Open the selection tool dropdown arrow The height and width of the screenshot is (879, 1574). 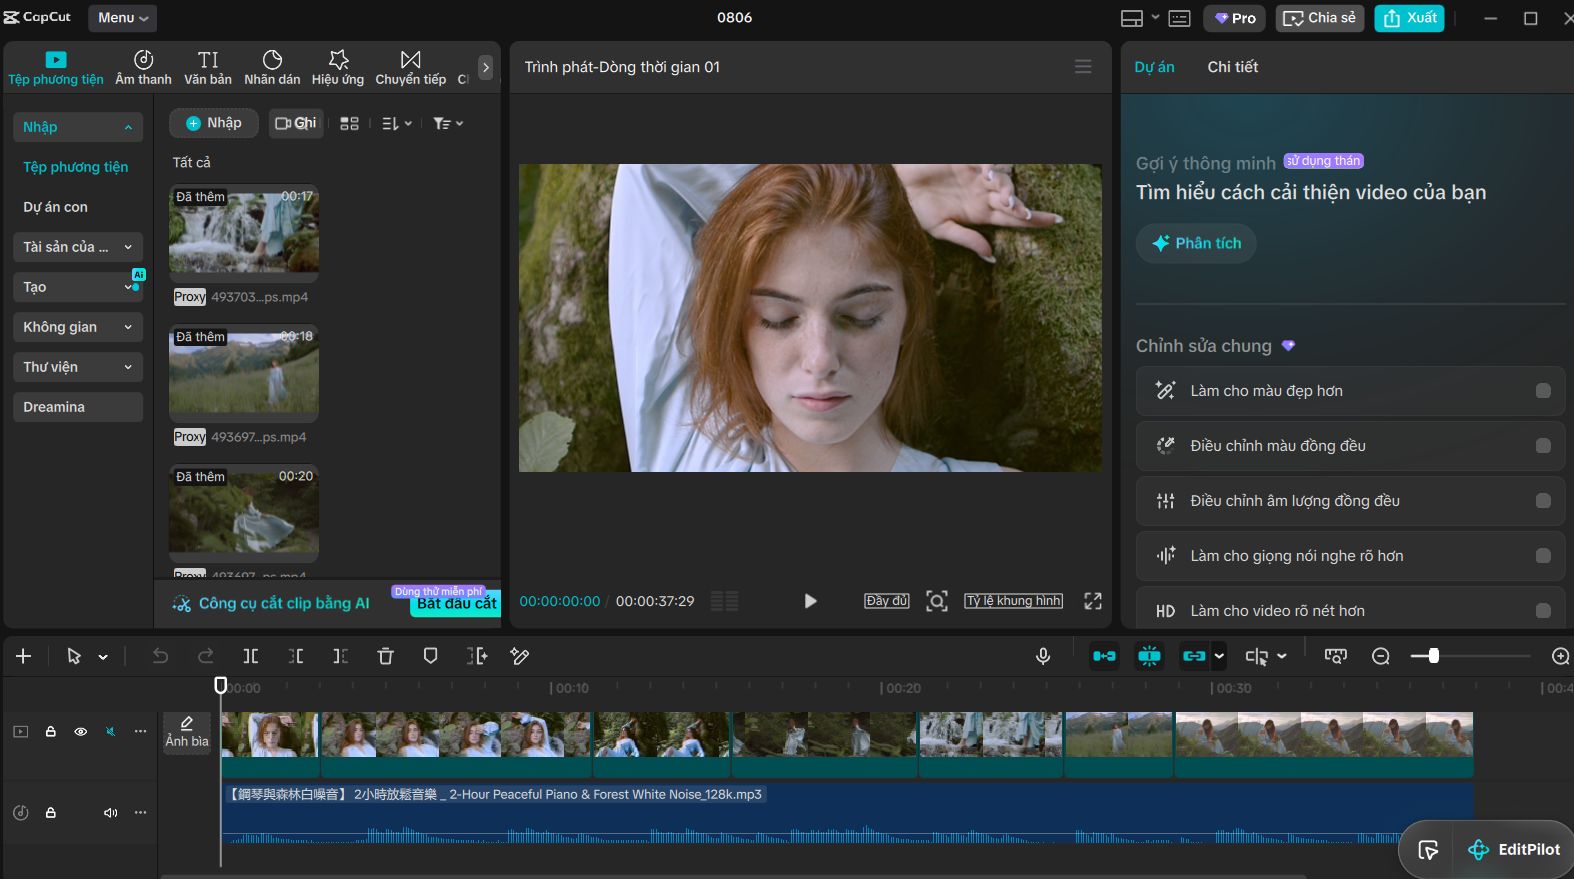(x=103, y=657)
